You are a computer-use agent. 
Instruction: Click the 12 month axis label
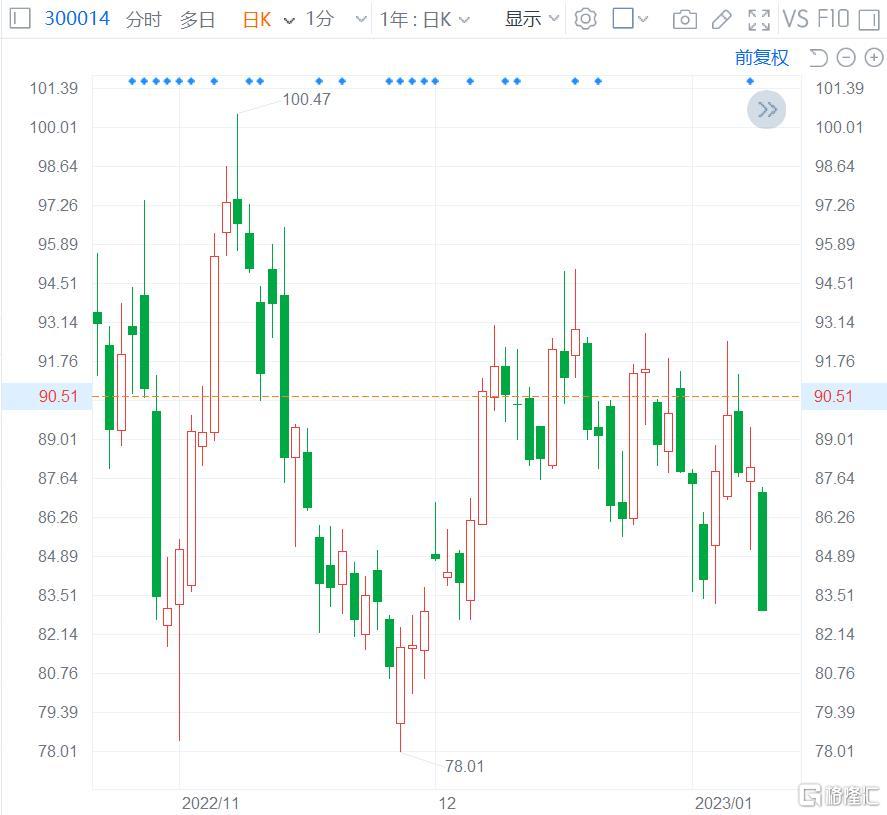(x=447, y=803)
